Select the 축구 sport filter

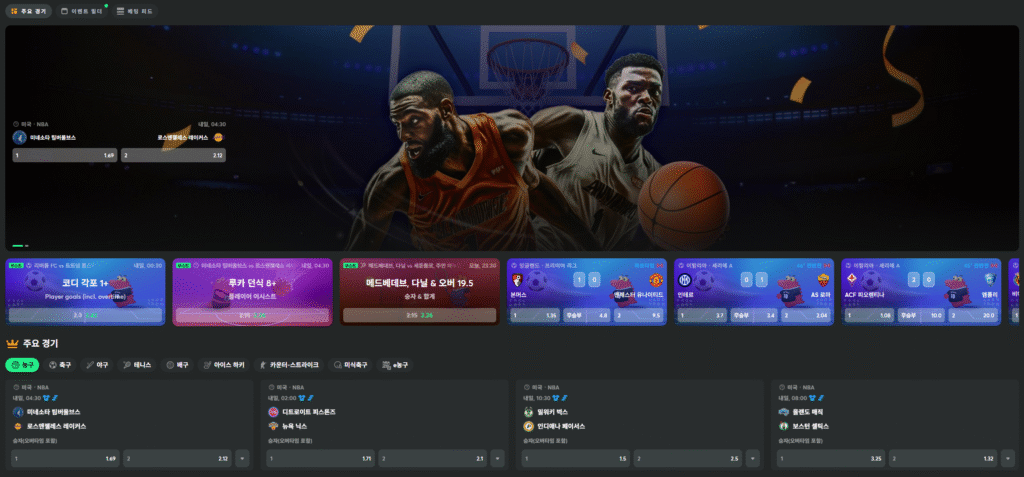pyautogui.click(x=61, y=365)
